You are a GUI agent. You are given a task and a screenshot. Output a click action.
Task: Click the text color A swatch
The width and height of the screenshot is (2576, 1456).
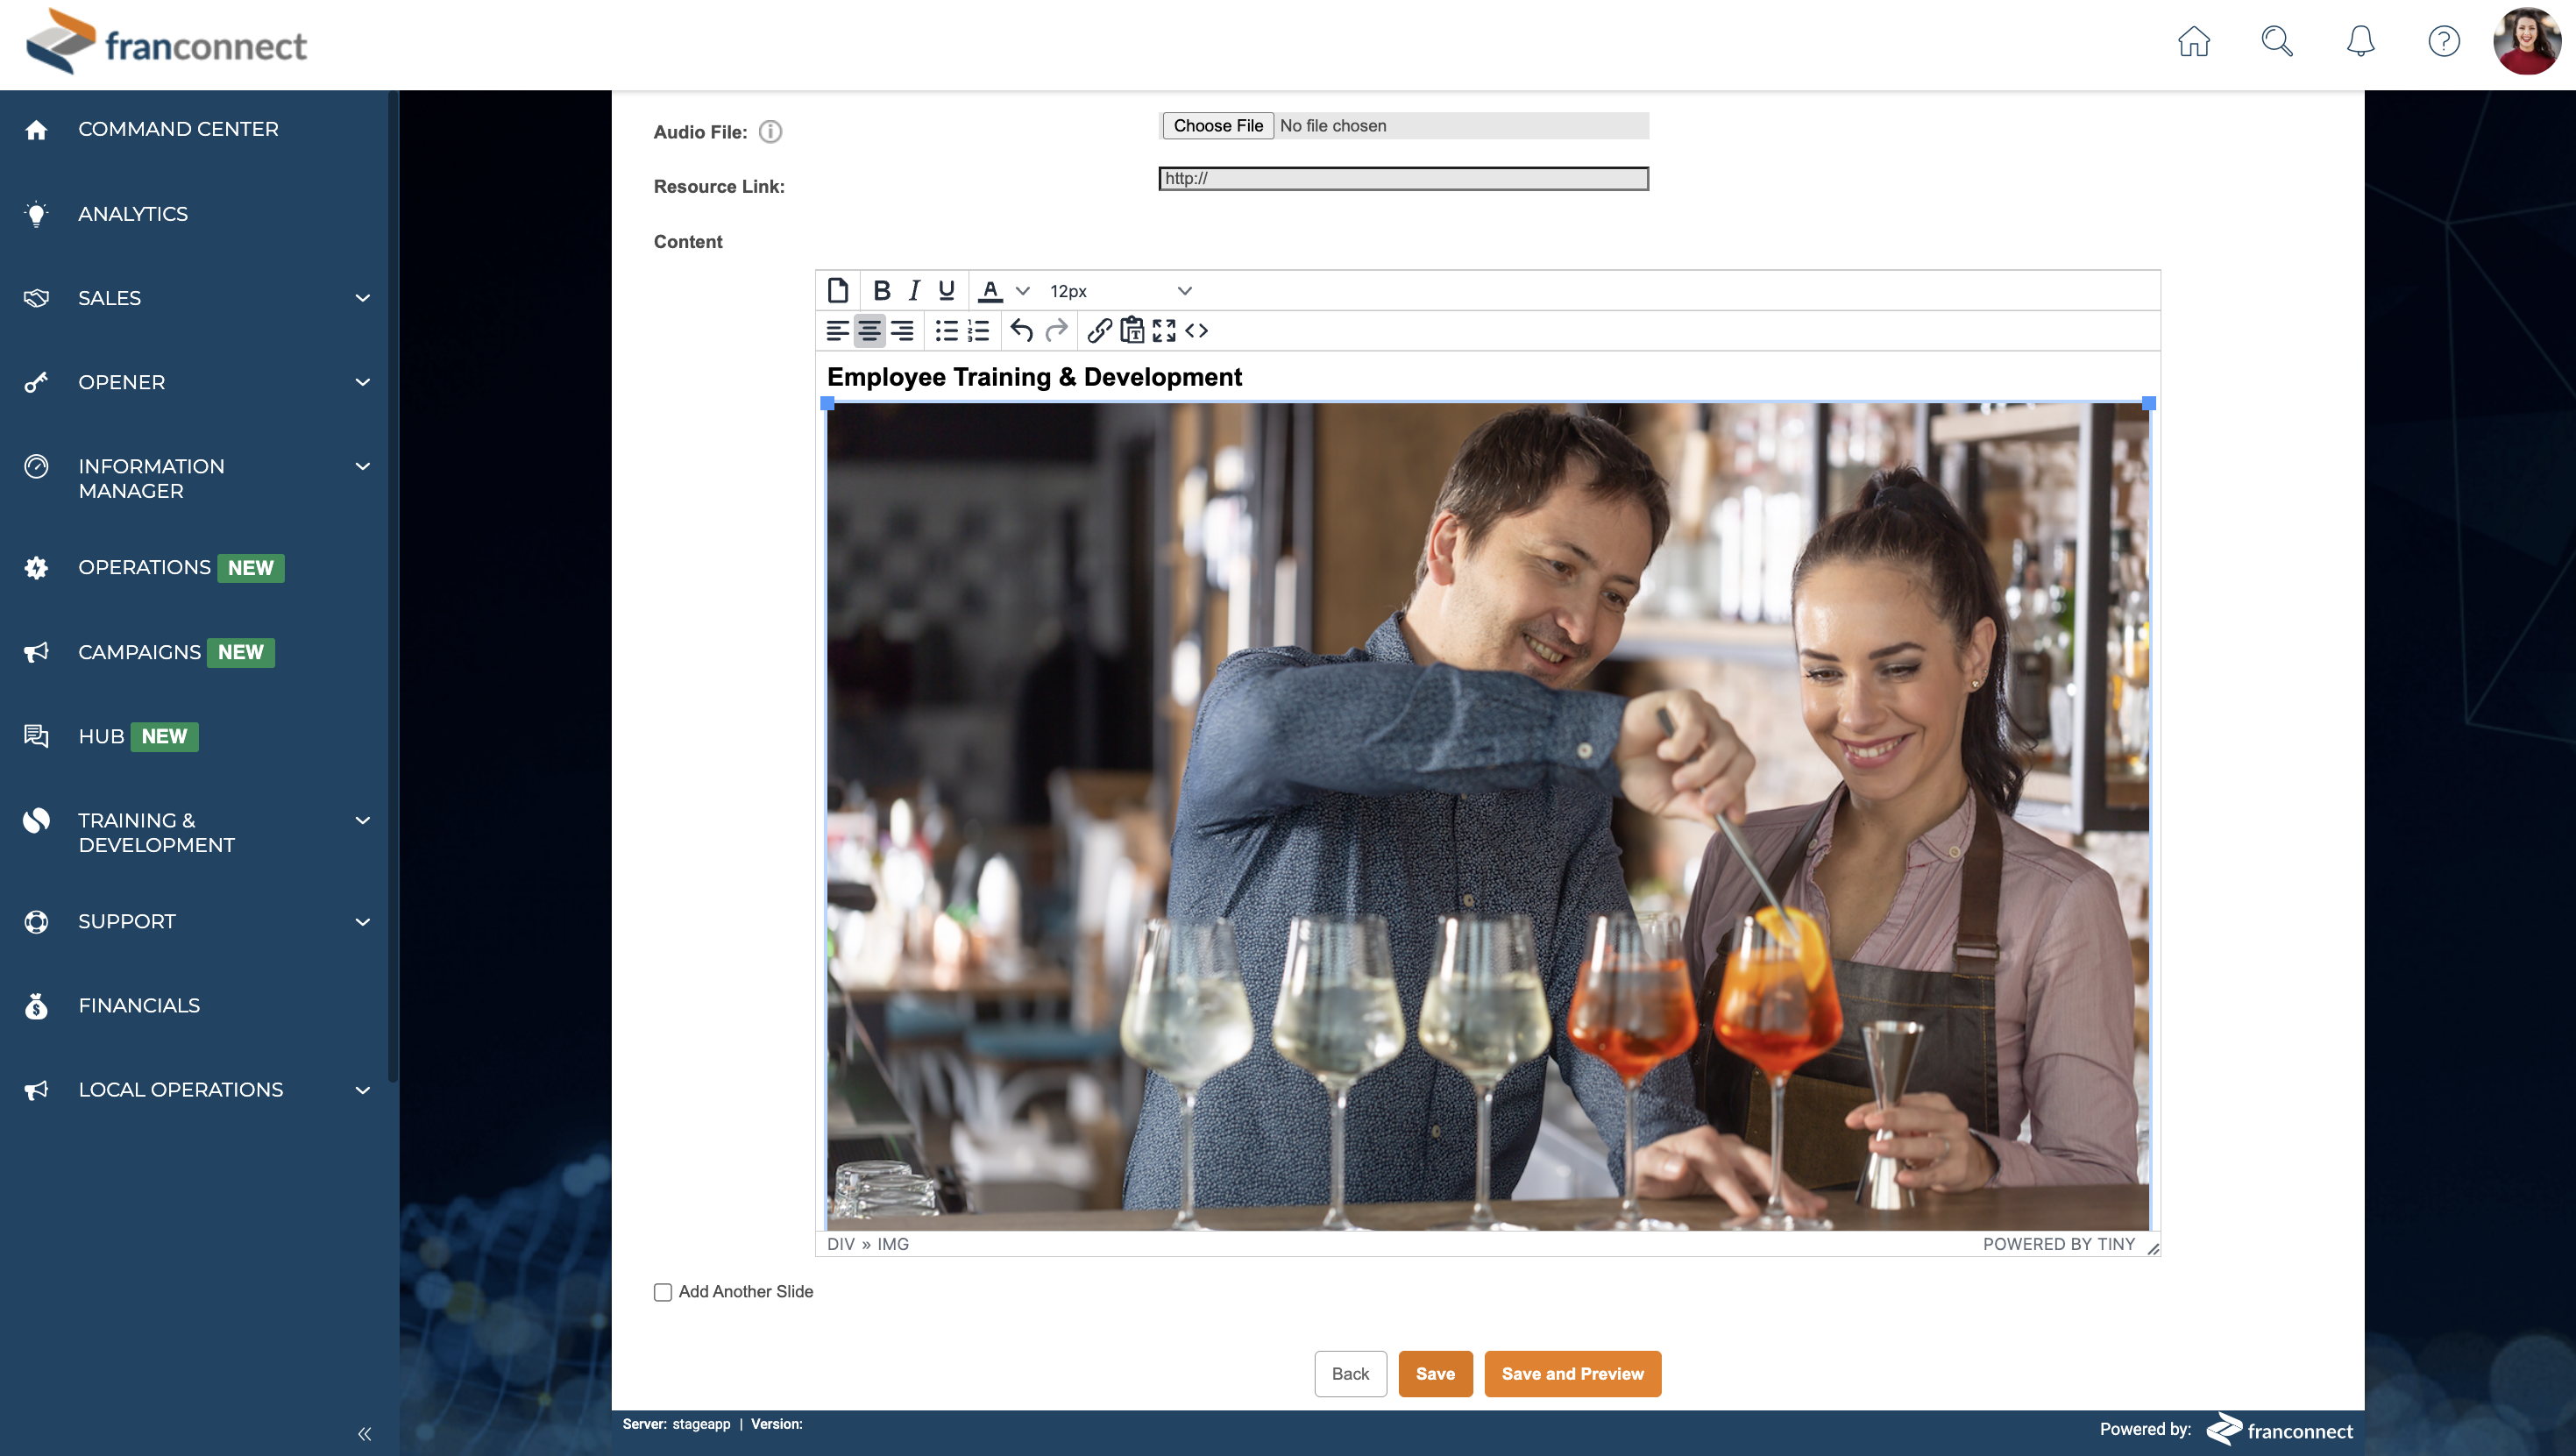[x=990, y=291]
